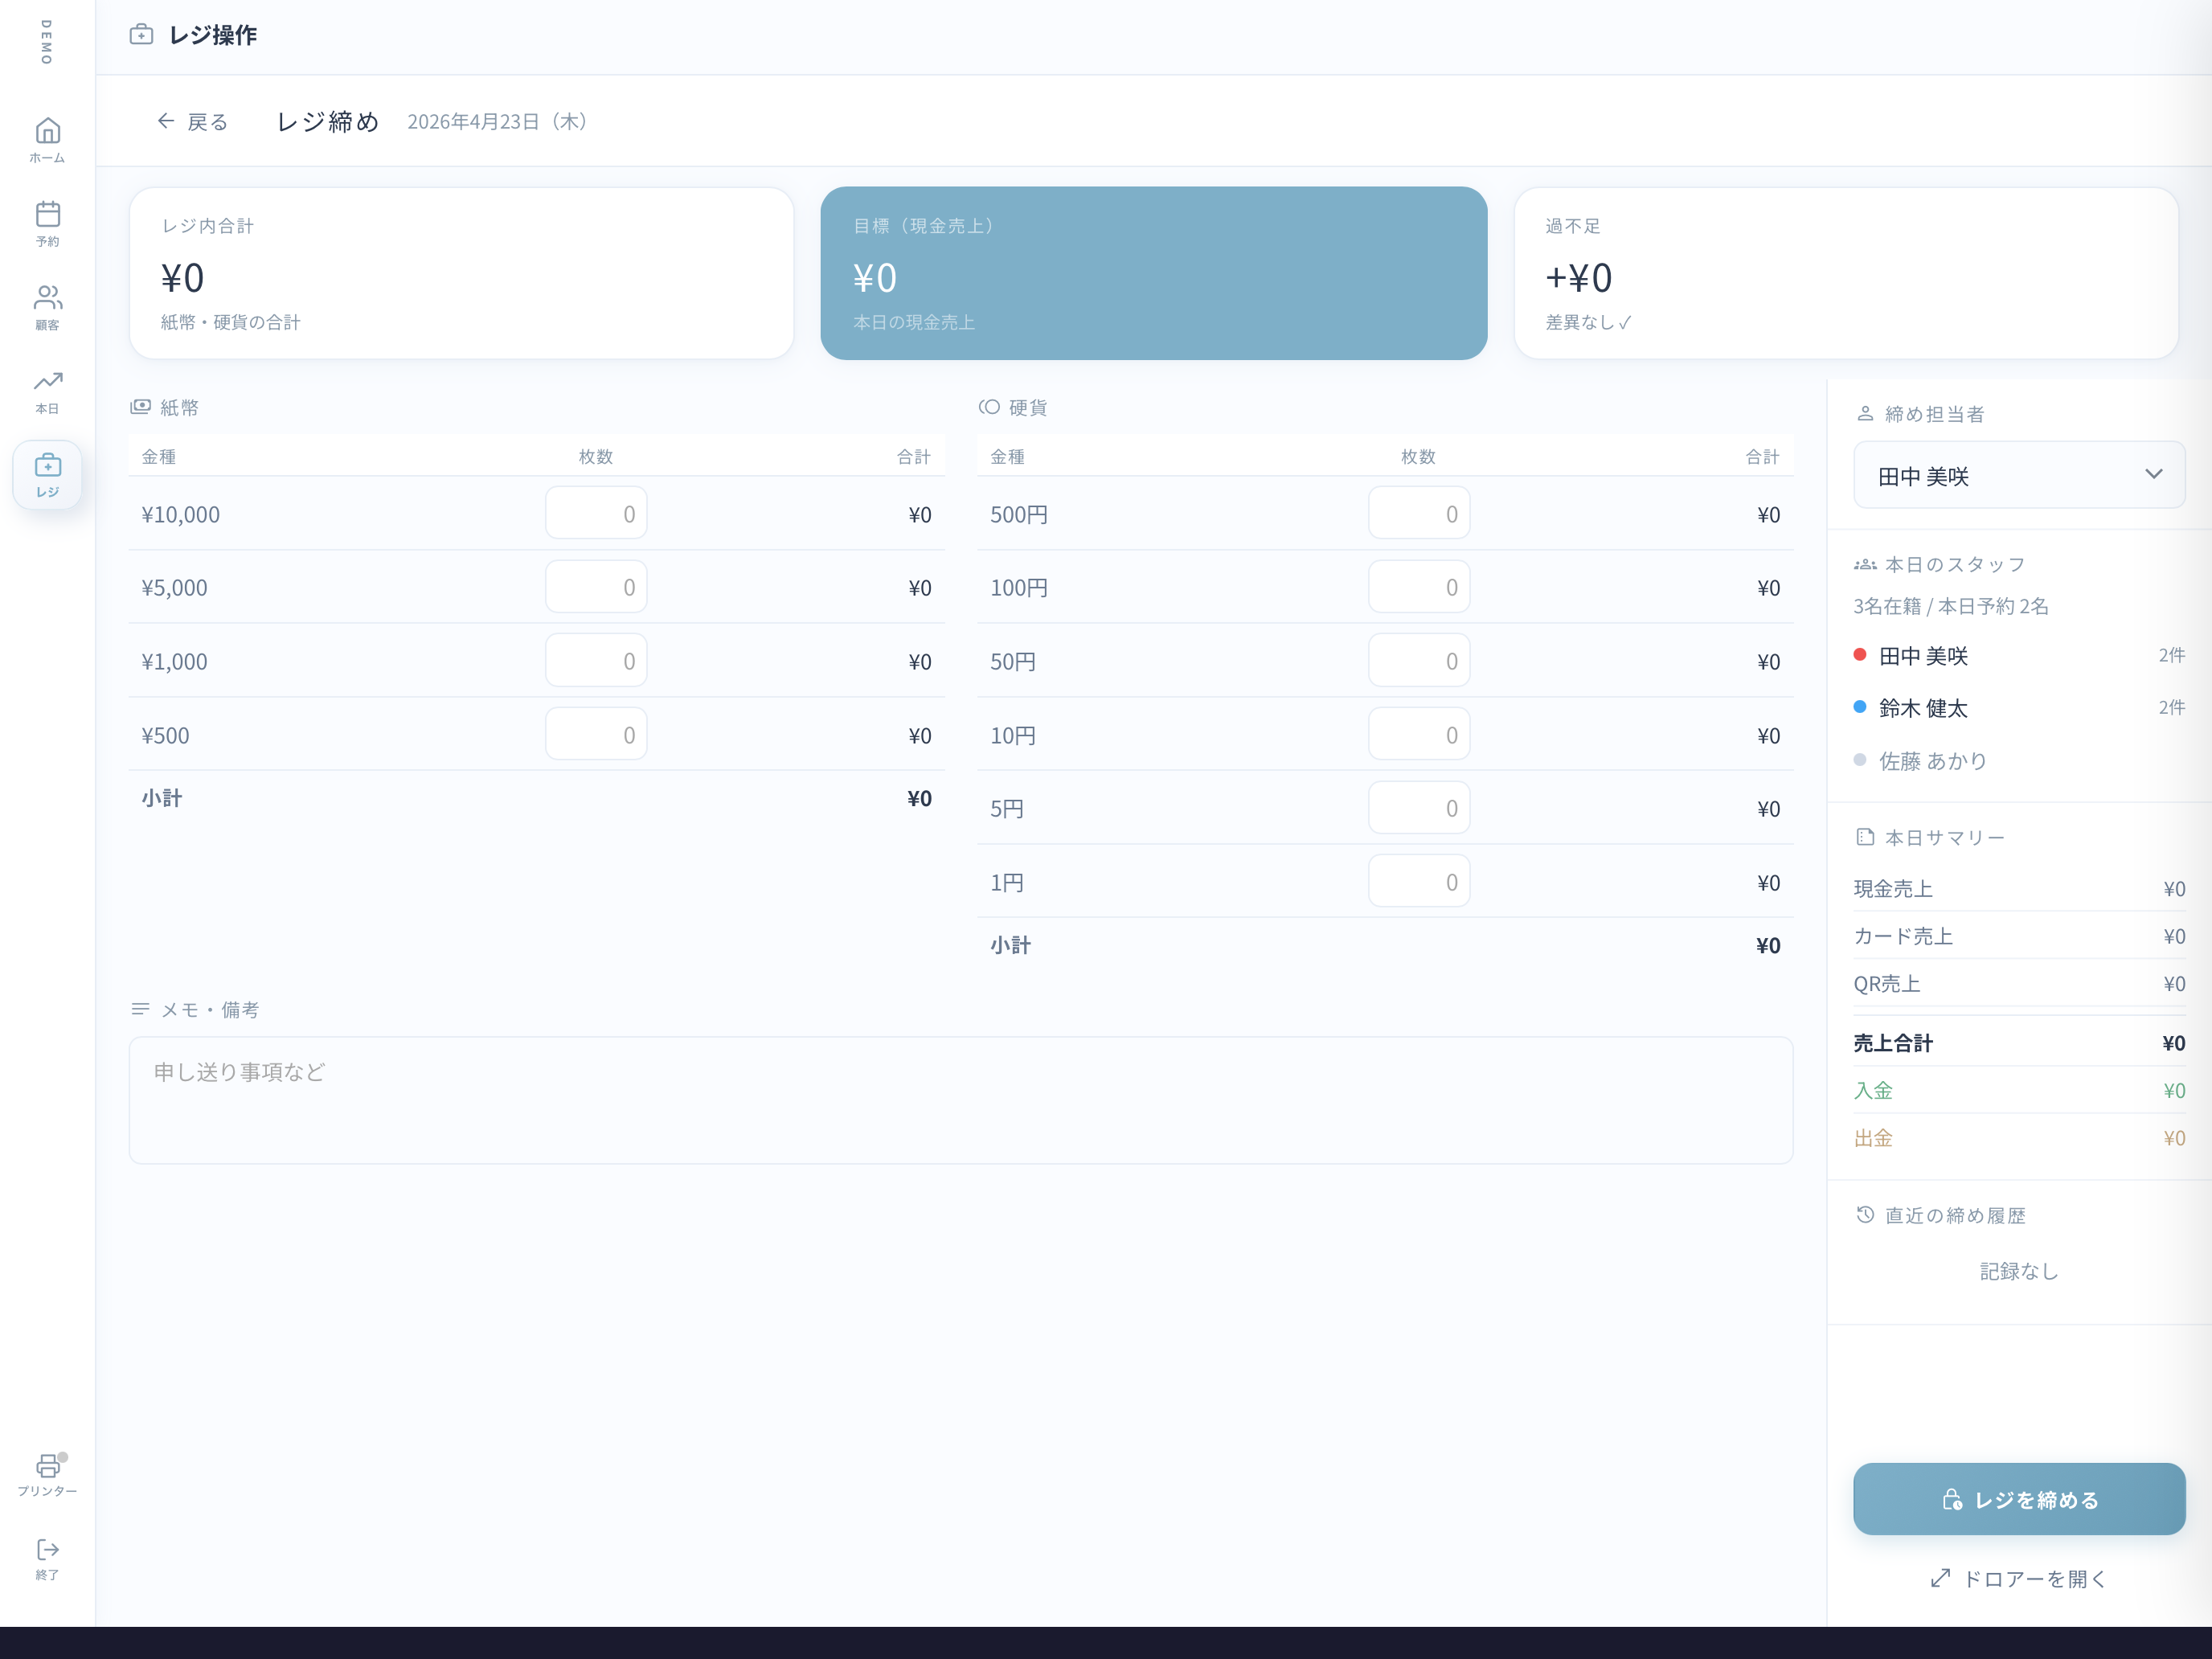Image resolution: width=2212 pixels, height=1659 pixels.
Task: Click the 本日のスタッフ group icon
Action: 1865,564
